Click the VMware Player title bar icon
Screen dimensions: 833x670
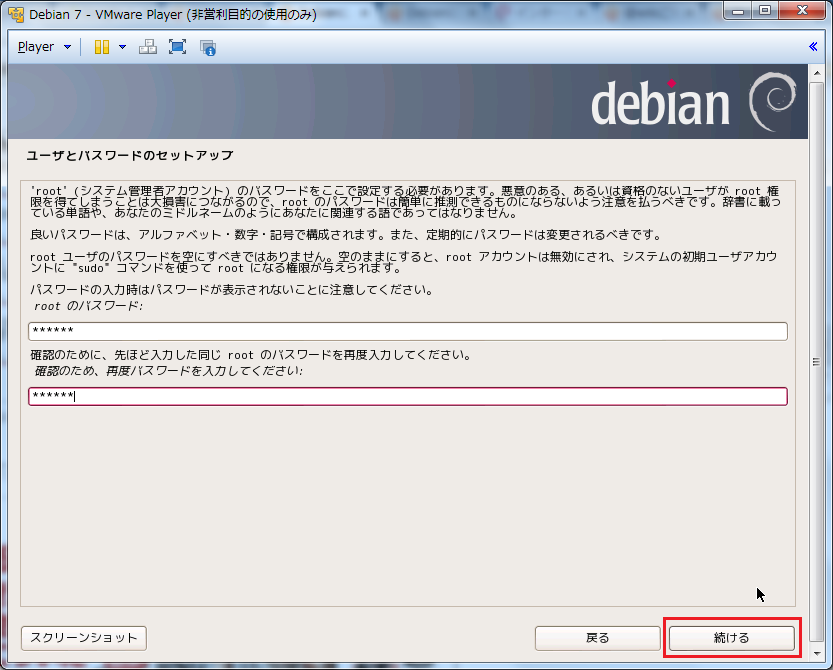pos(15,14)
